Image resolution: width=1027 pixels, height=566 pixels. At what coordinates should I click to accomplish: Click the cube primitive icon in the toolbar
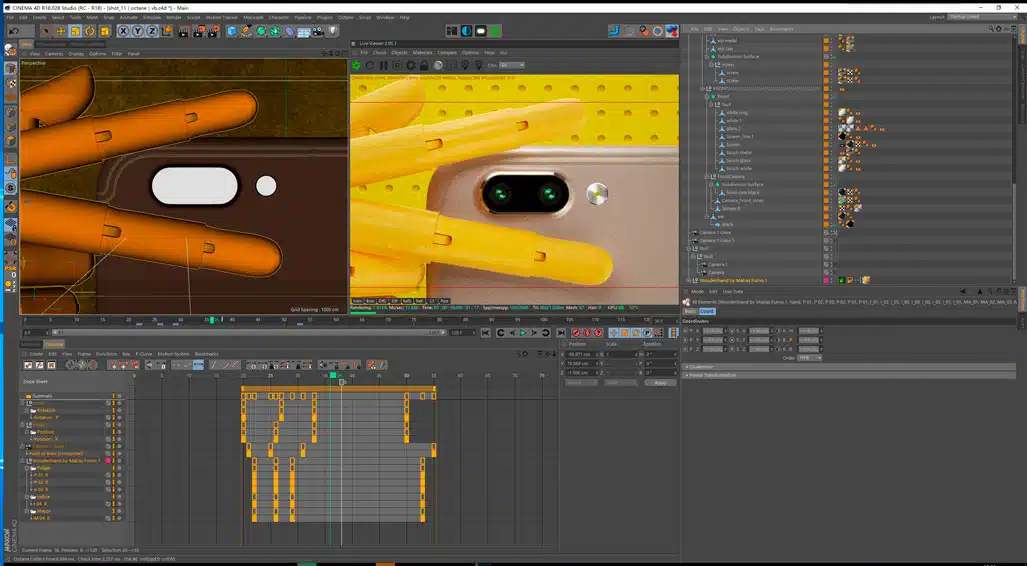pos(232,31)
